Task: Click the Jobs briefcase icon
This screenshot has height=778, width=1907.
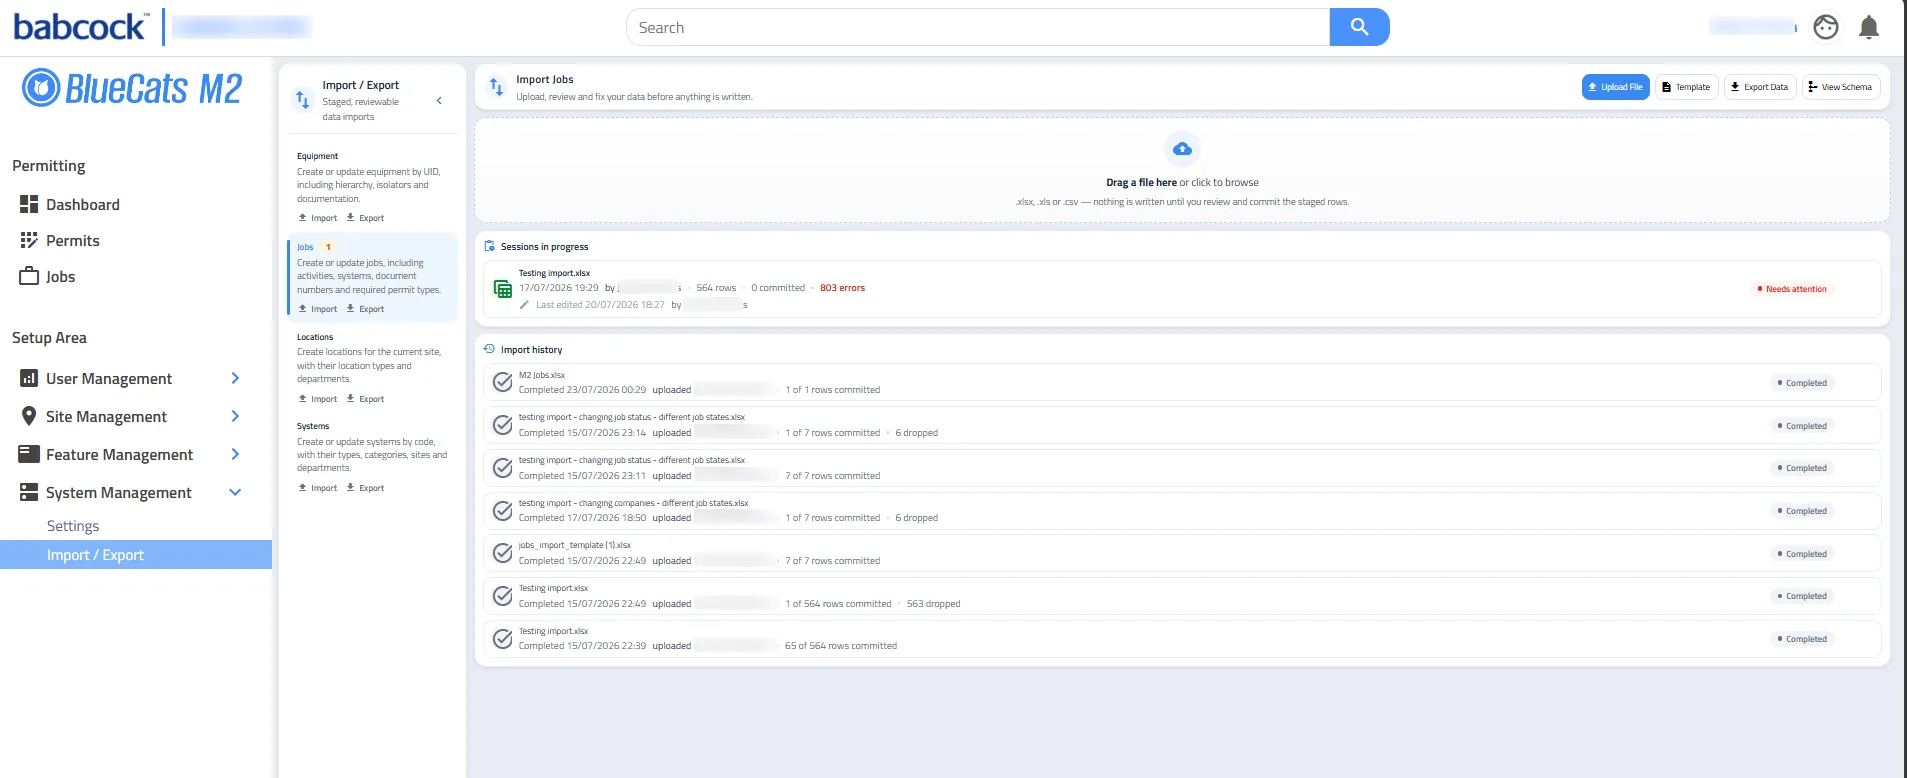Action: coord(29,276)
